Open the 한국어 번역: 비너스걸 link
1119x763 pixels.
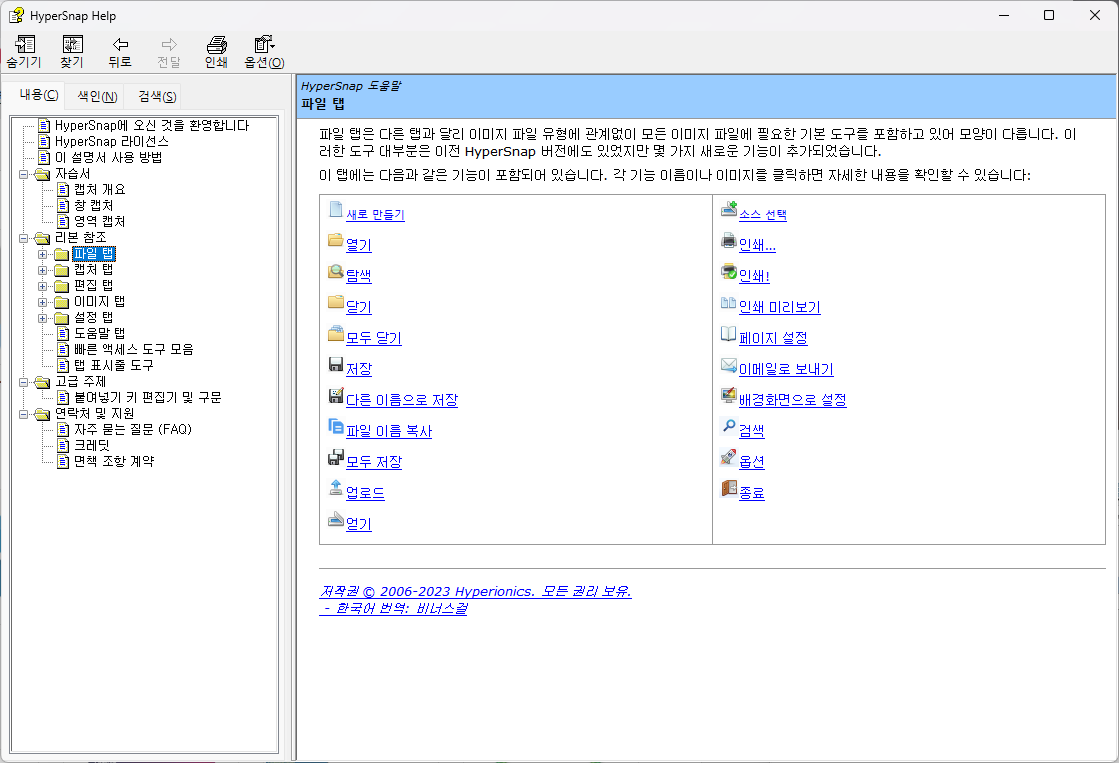tap(394, 608)
